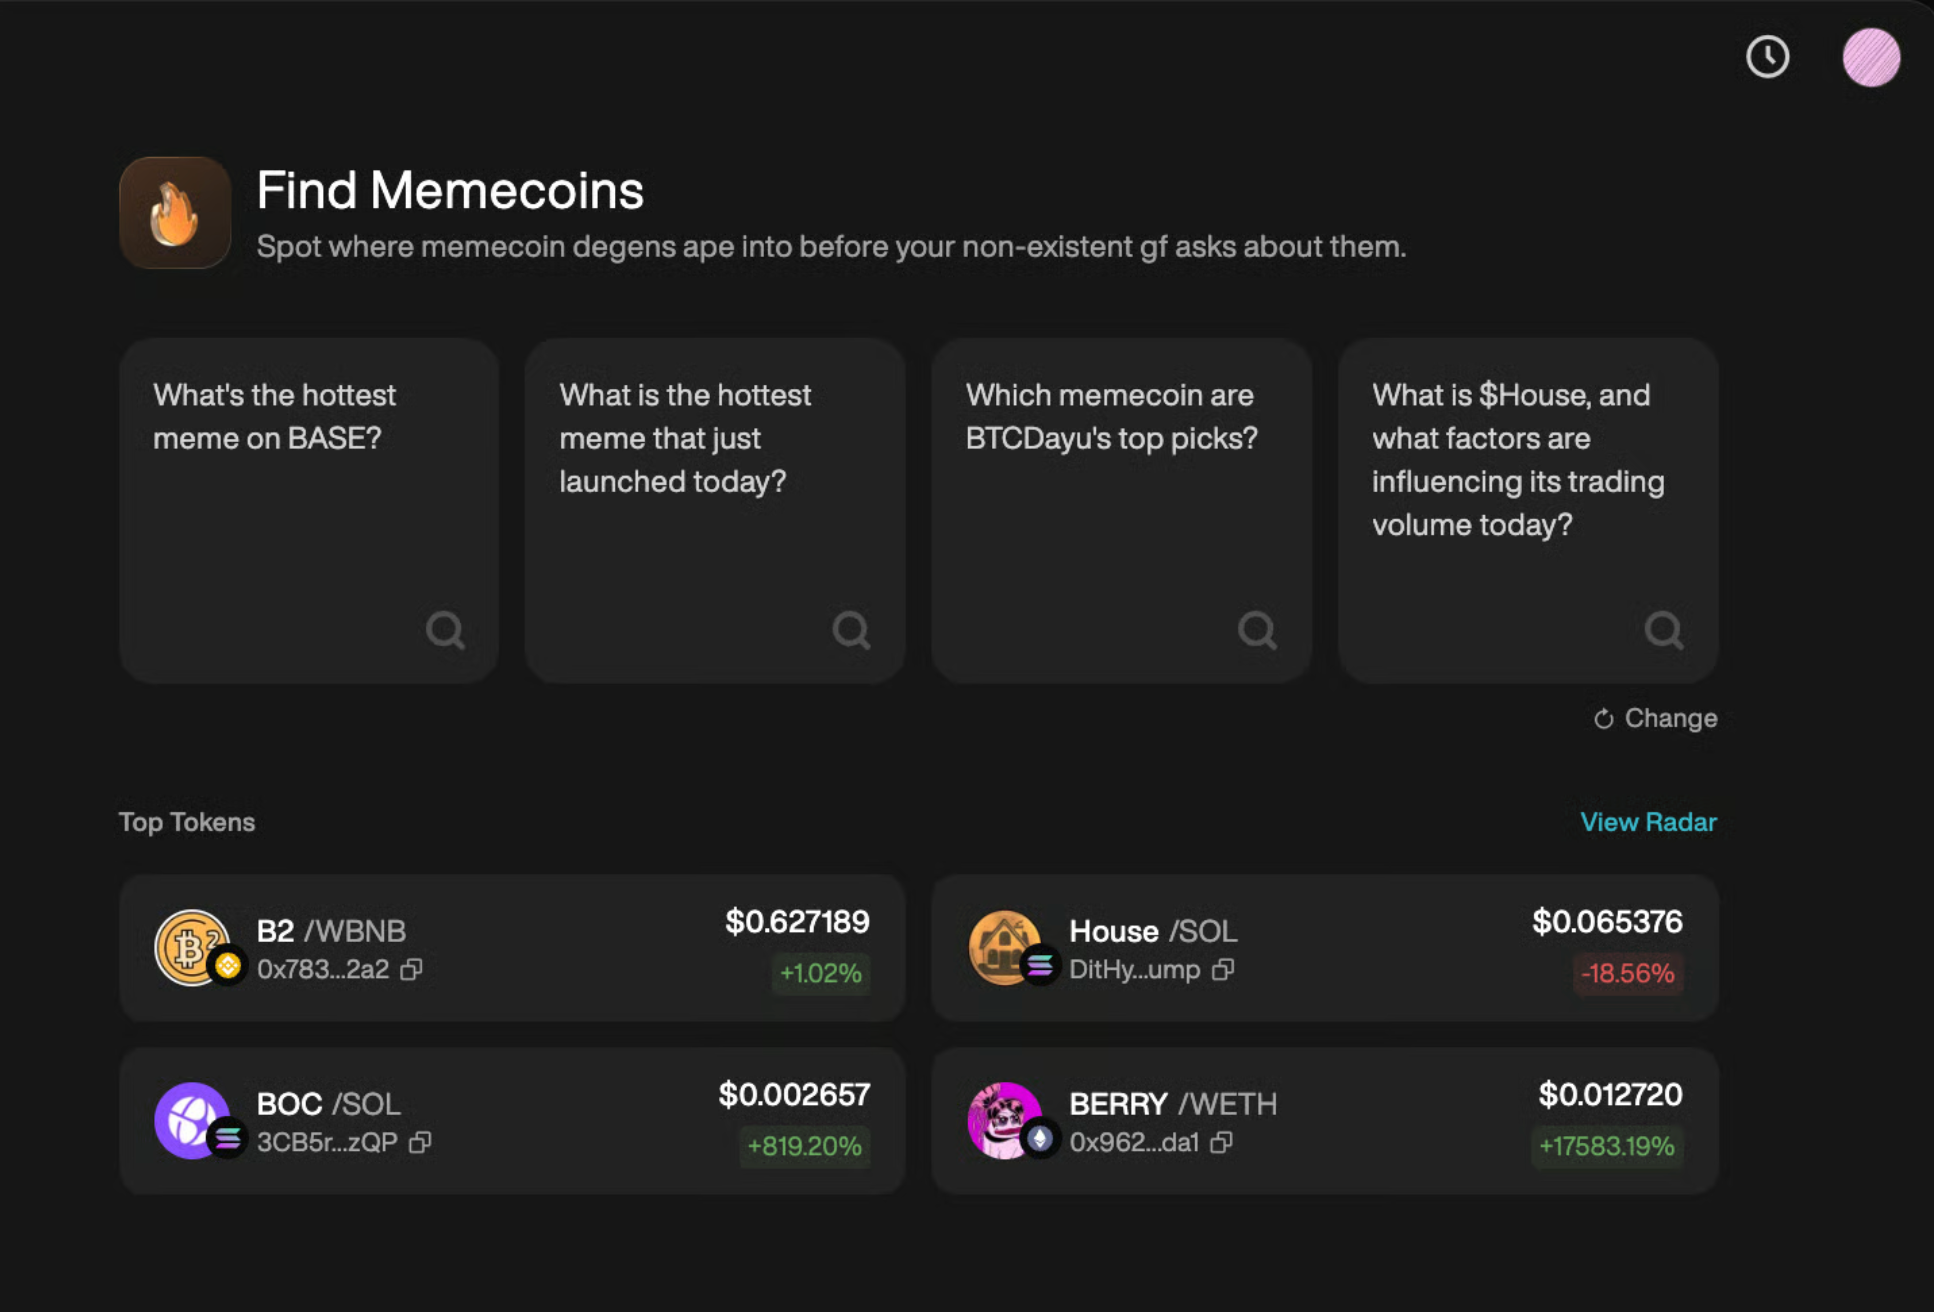Screen dimensions: 1934x1312
Task: Click search icon on BASE meme card
Action: (x=445, y=630)
